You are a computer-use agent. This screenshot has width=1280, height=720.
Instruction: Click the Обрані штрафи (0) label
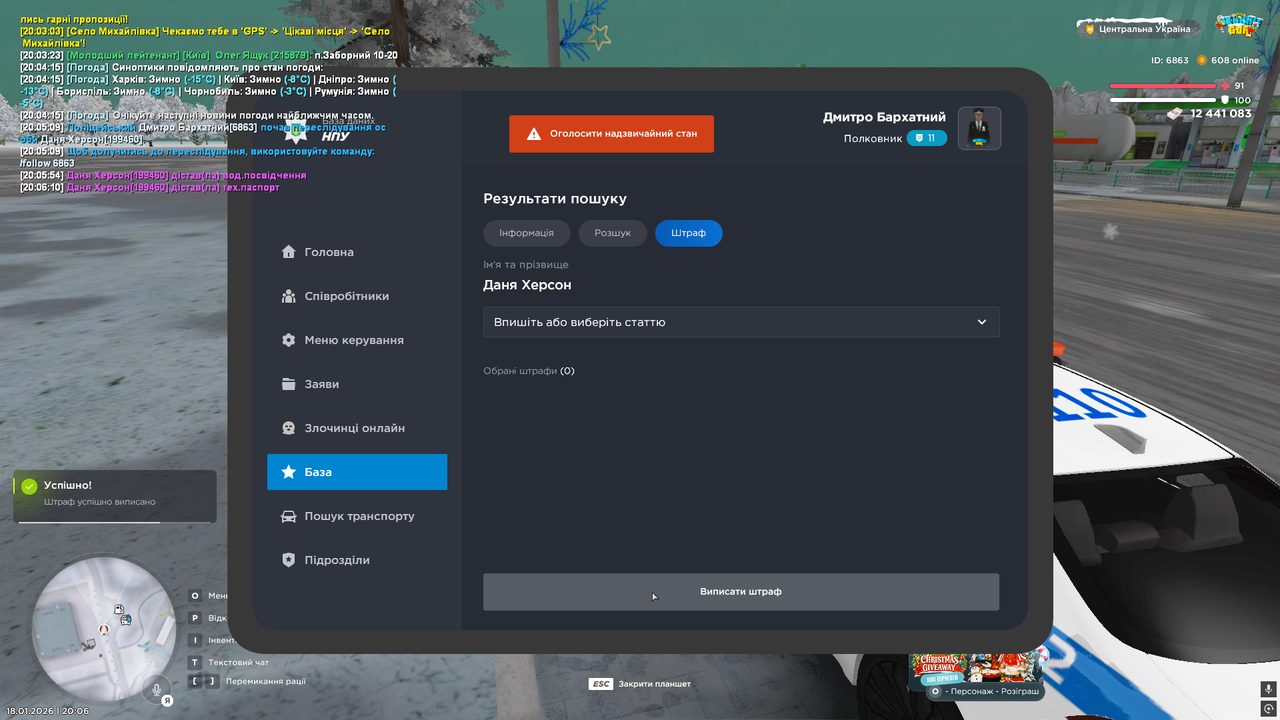529,371
